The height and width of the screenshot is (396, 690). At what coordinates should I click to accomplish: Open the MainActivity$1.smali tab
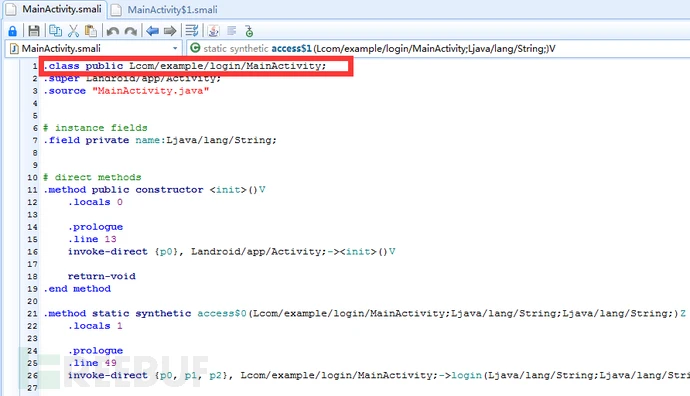(165, 10)
